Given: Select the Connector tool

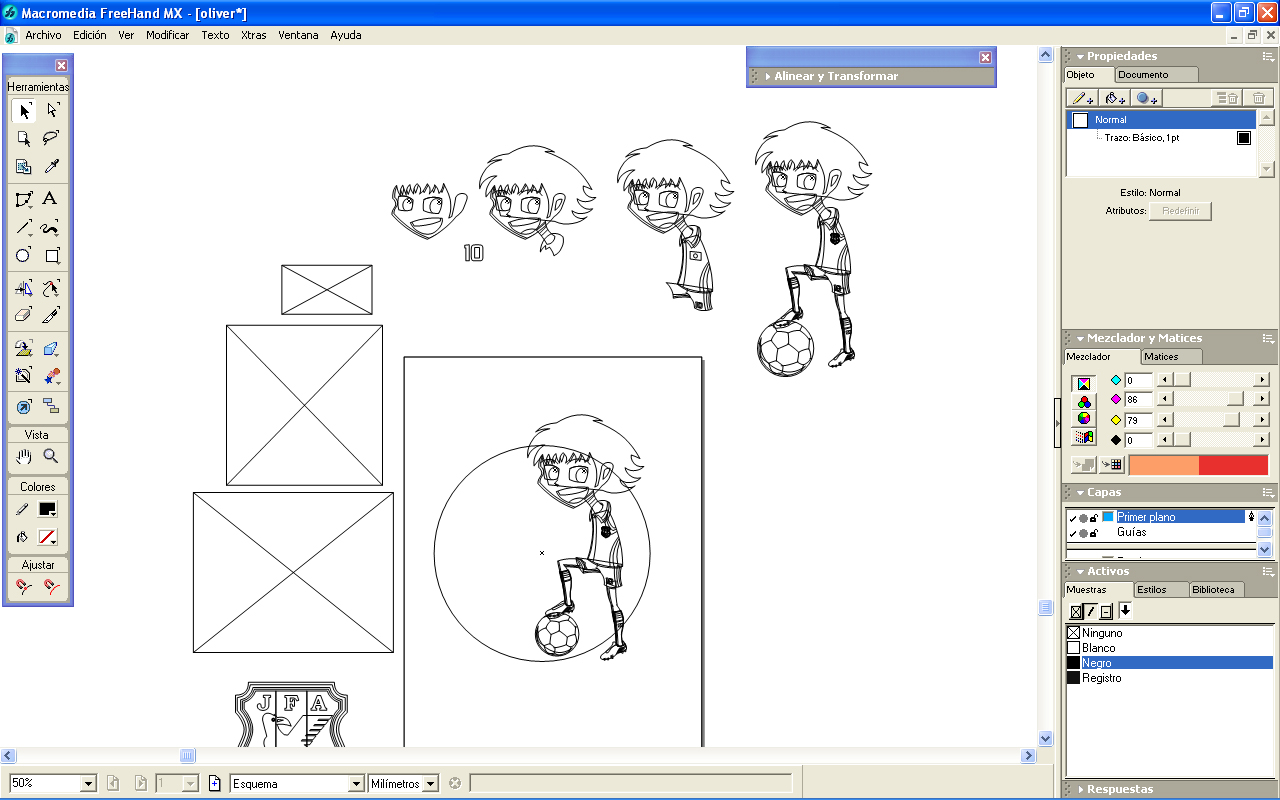Looking at the screenshot, I should point(52,405).
